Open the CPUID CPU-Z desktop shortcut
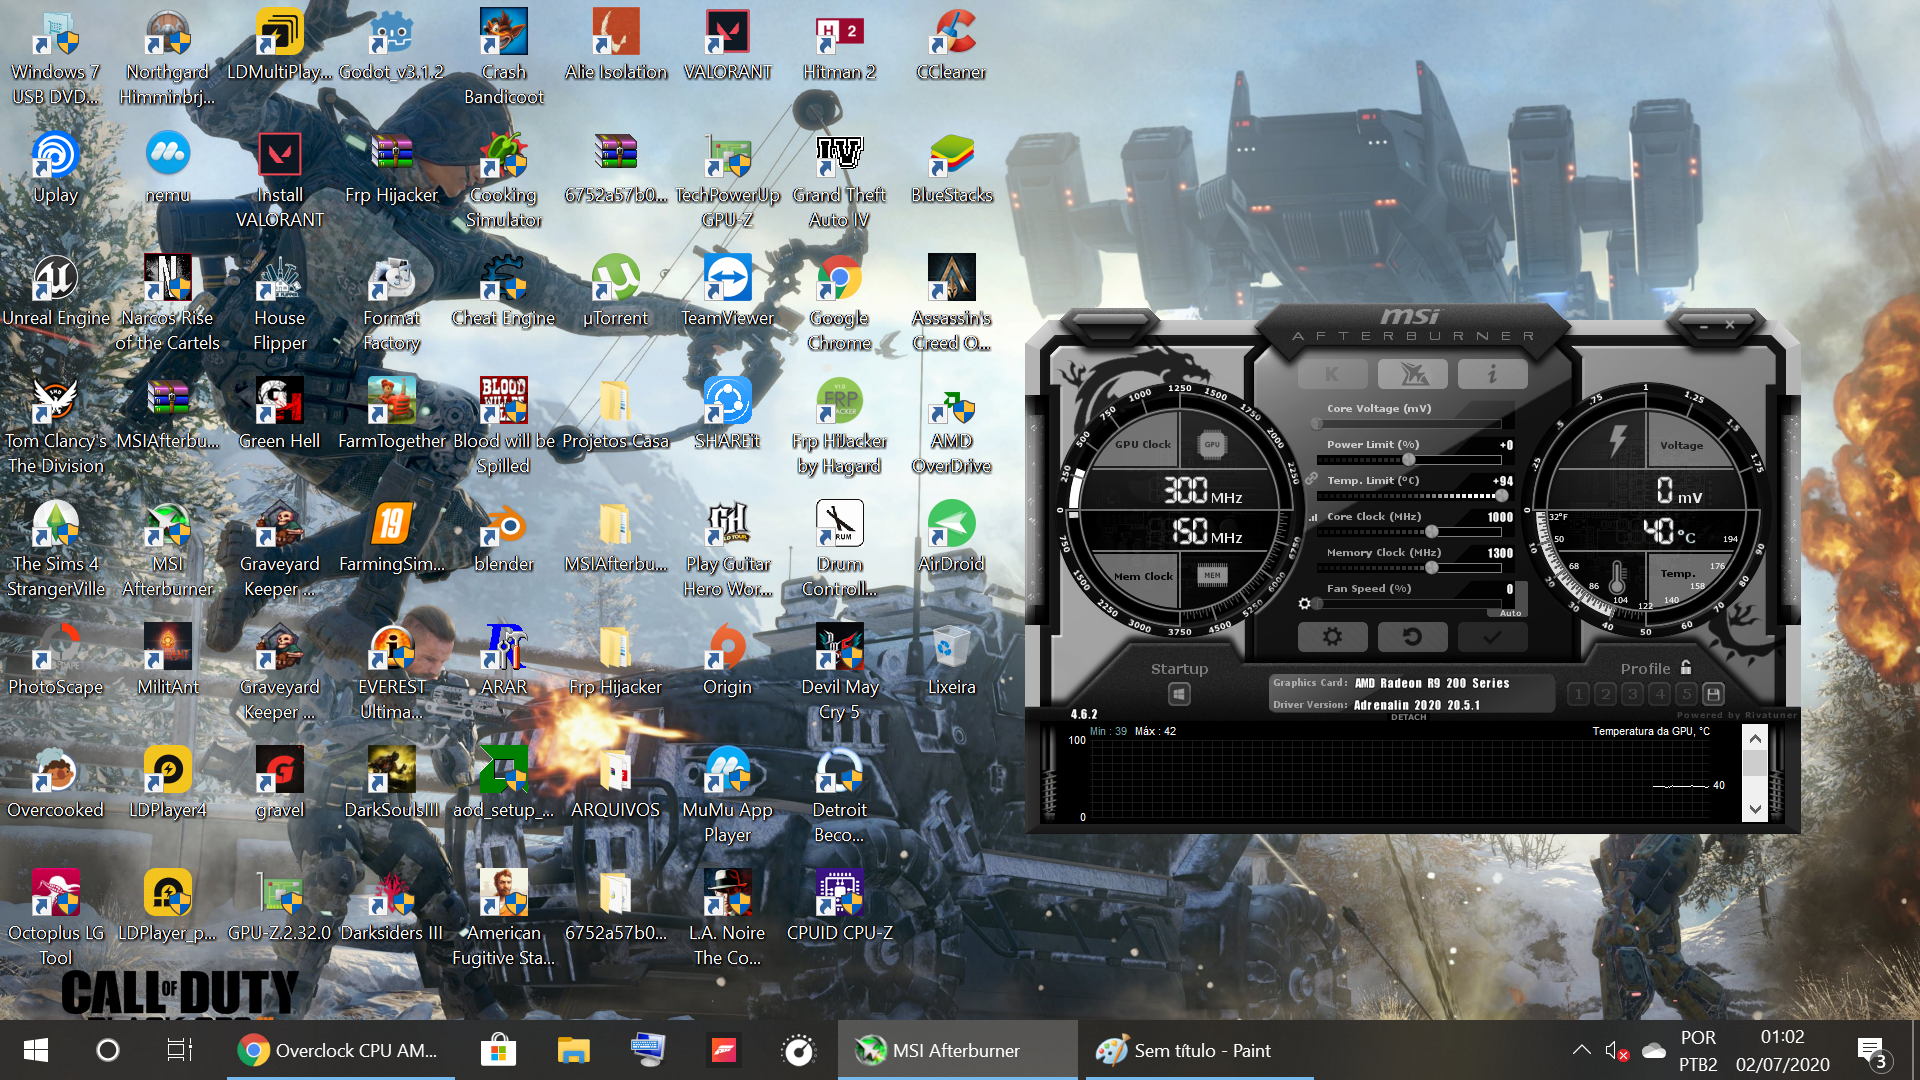This screenshot has width=1920, height=1080. coord(839,907)
